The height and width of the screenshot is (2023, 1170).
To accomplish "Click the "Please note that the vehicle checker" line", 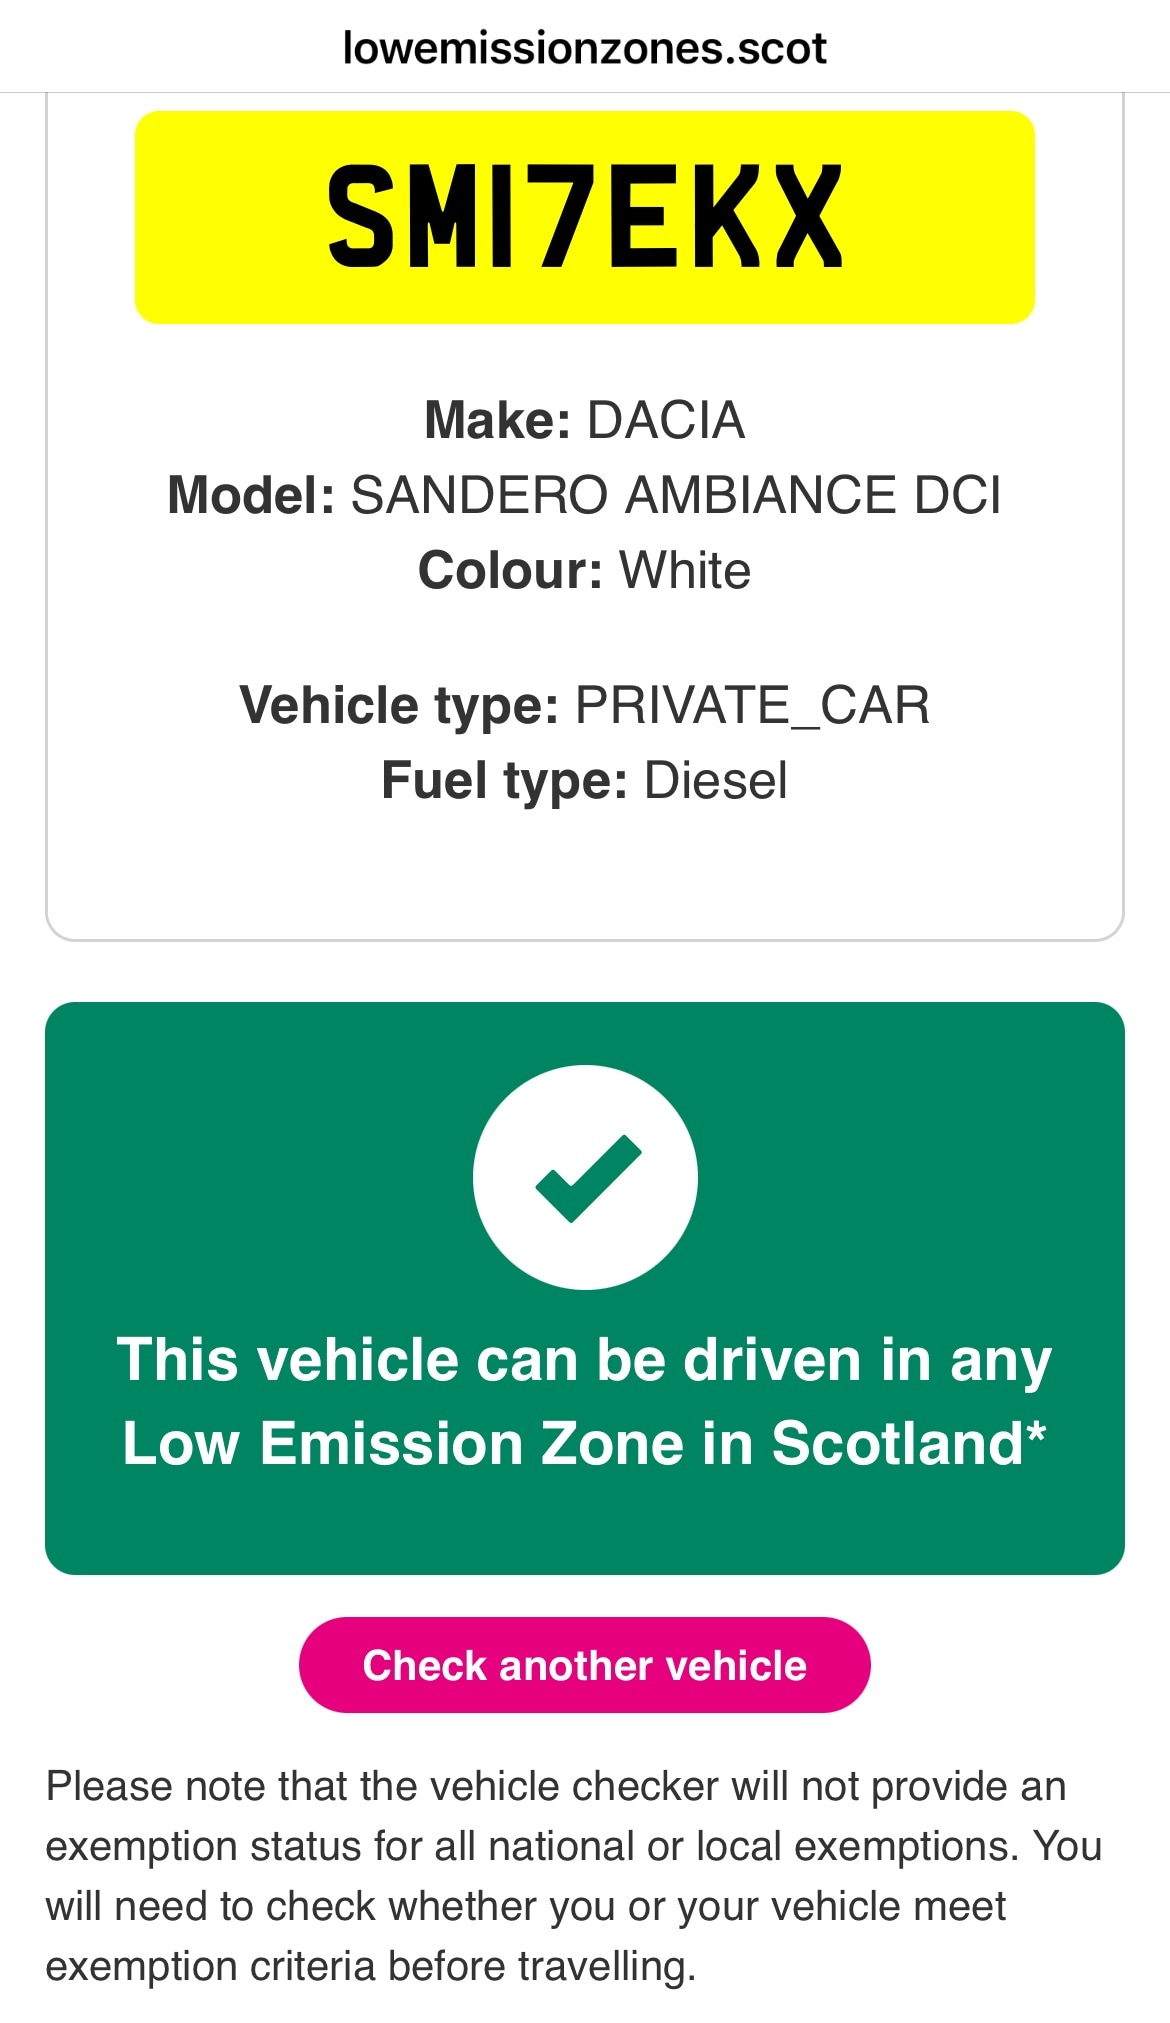I will (555, 1787).
